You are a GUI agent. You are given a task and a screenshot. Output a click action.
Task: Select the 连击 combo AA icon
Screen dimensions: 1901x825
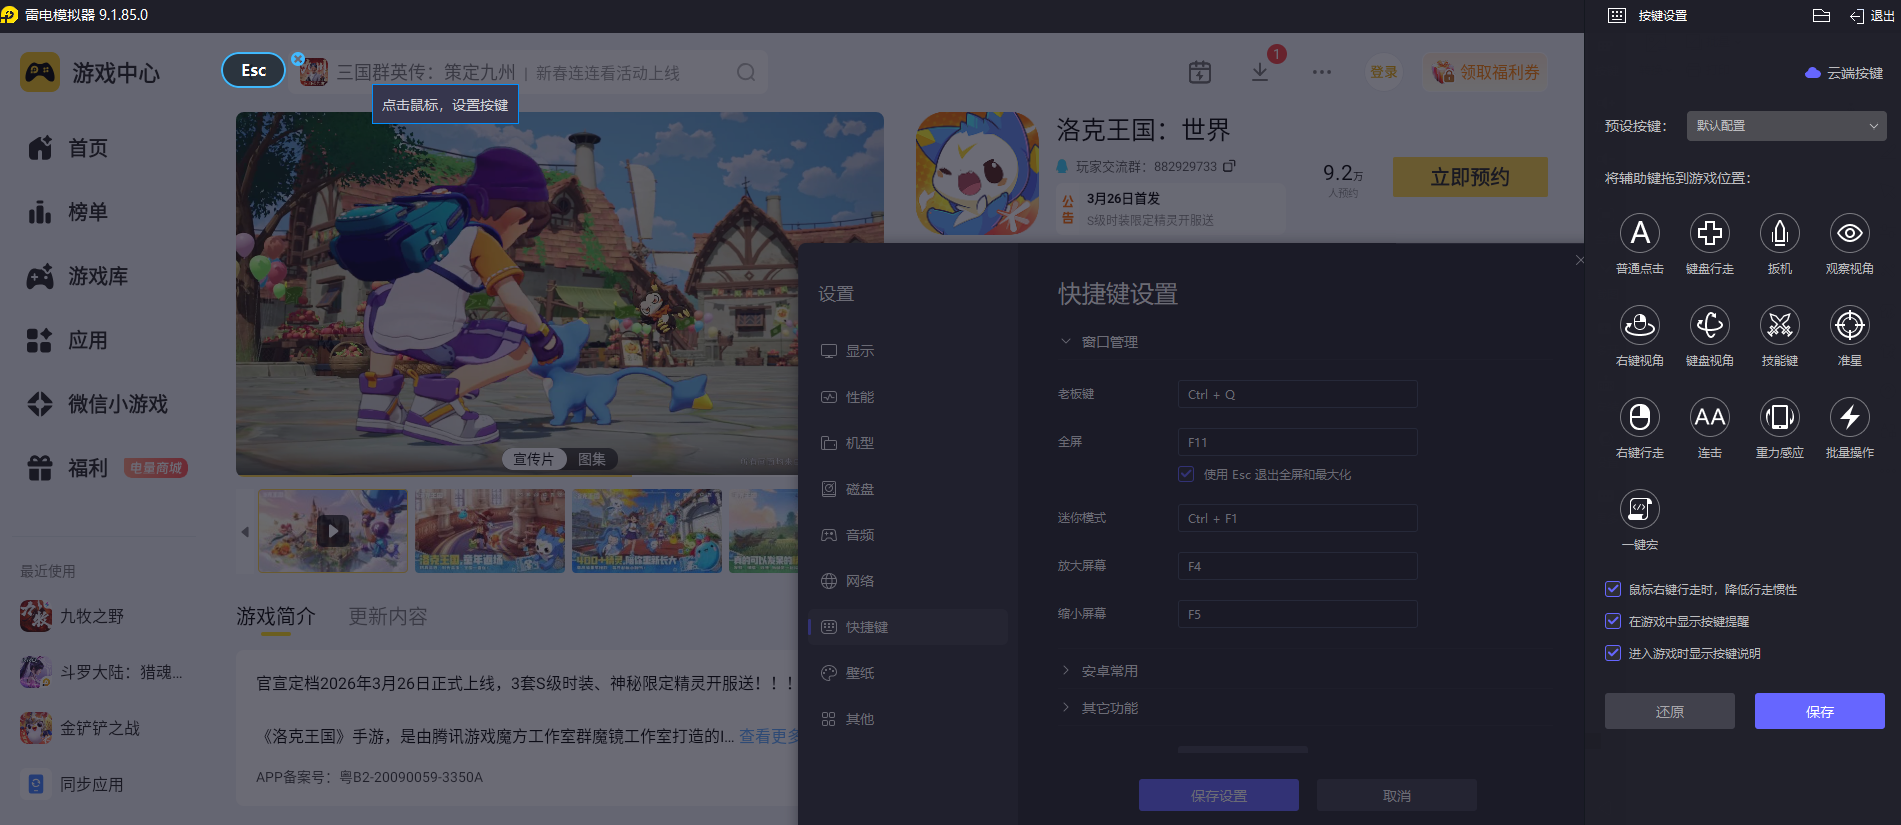(1710, 417)
